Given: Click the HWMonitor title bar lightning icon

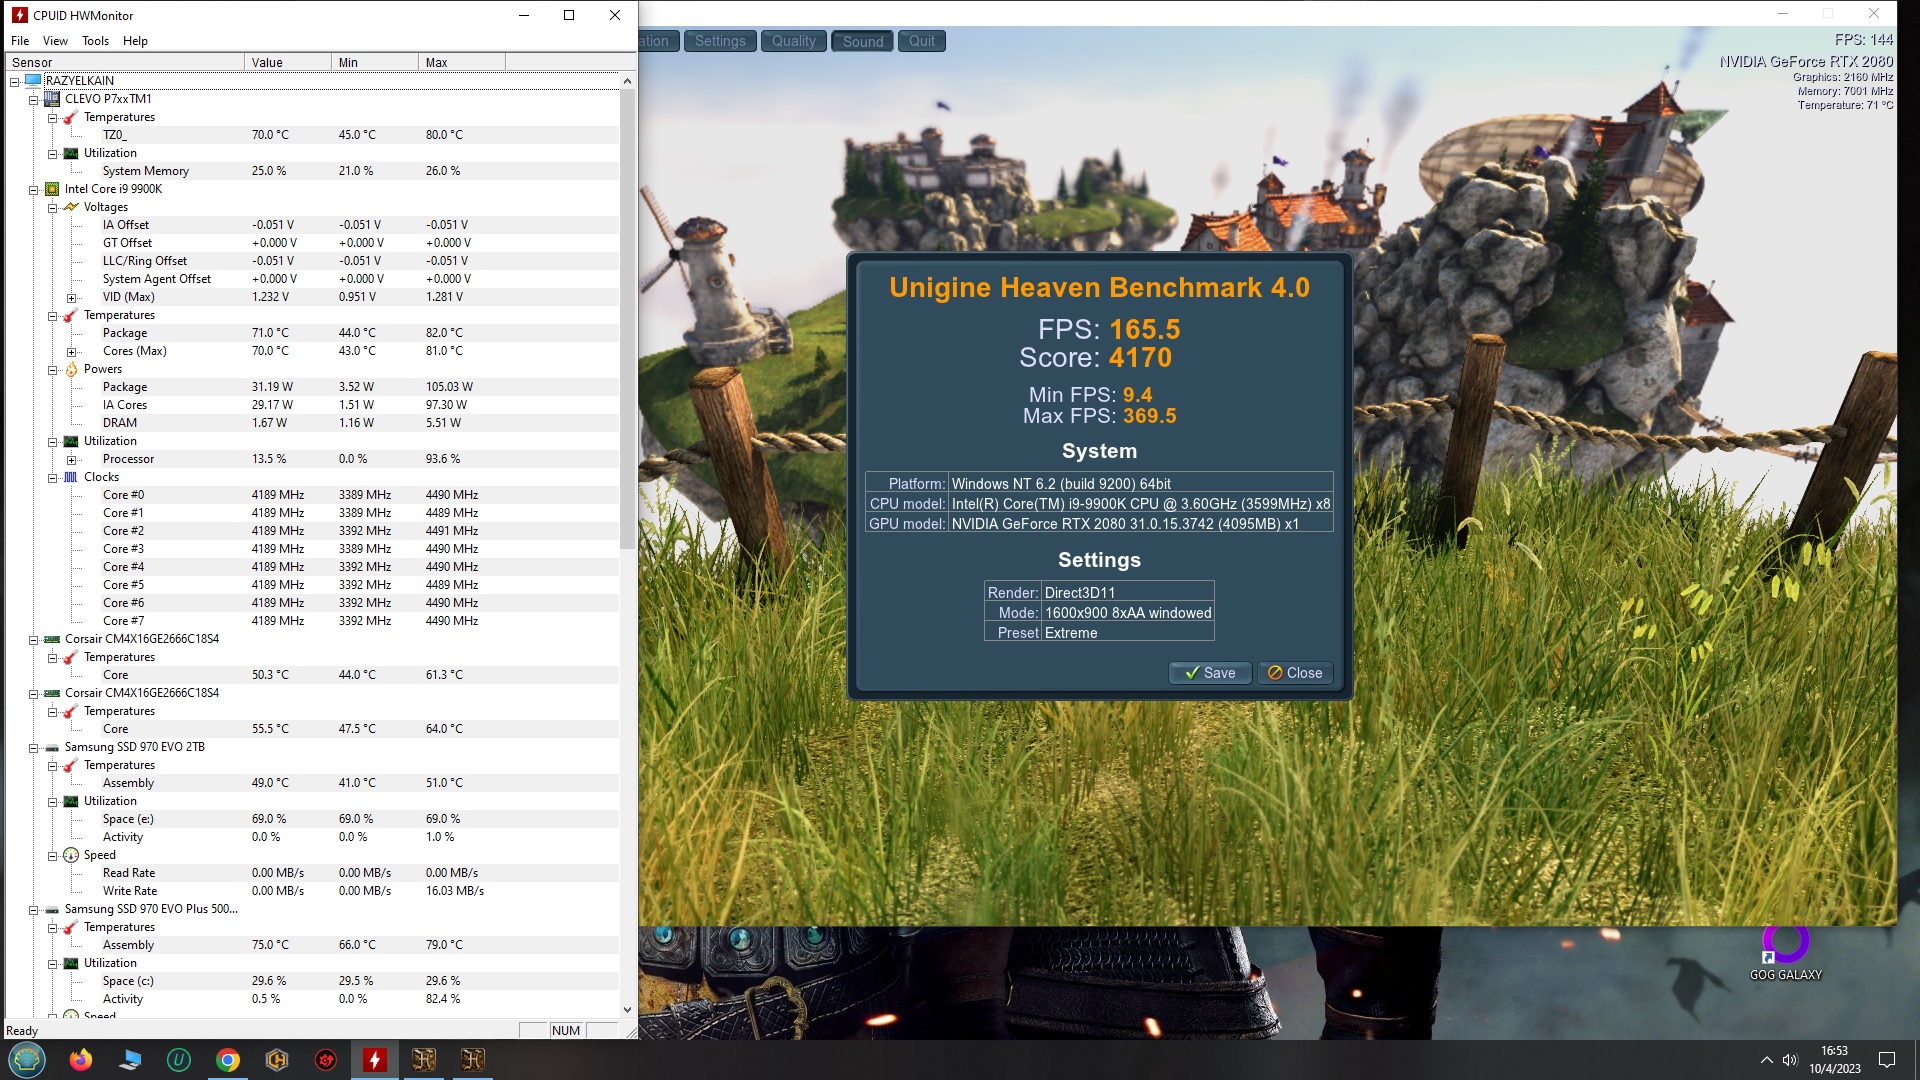Looking at the screenshot, I should [x=19, y=15].
